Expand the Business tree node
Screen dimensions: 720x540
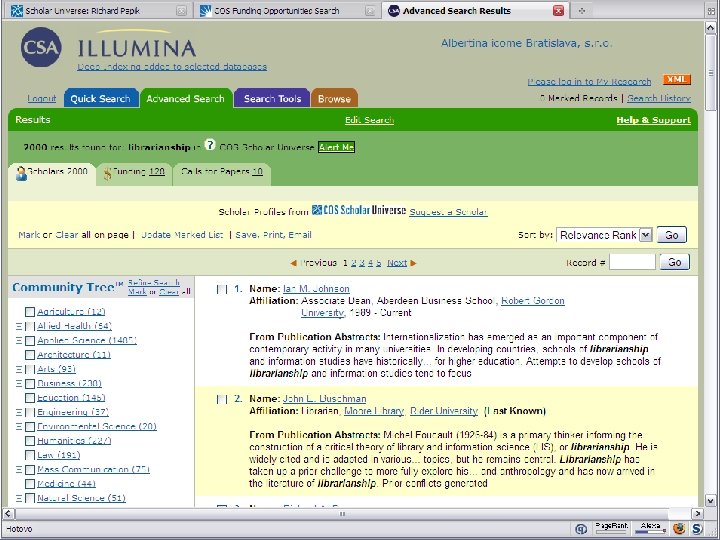(19, 383)
